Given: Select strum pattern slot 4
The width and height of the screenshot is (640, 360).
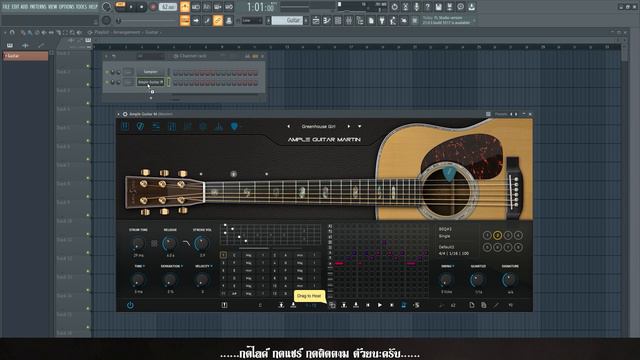Looking at the screenshot, I should (518, 236).
